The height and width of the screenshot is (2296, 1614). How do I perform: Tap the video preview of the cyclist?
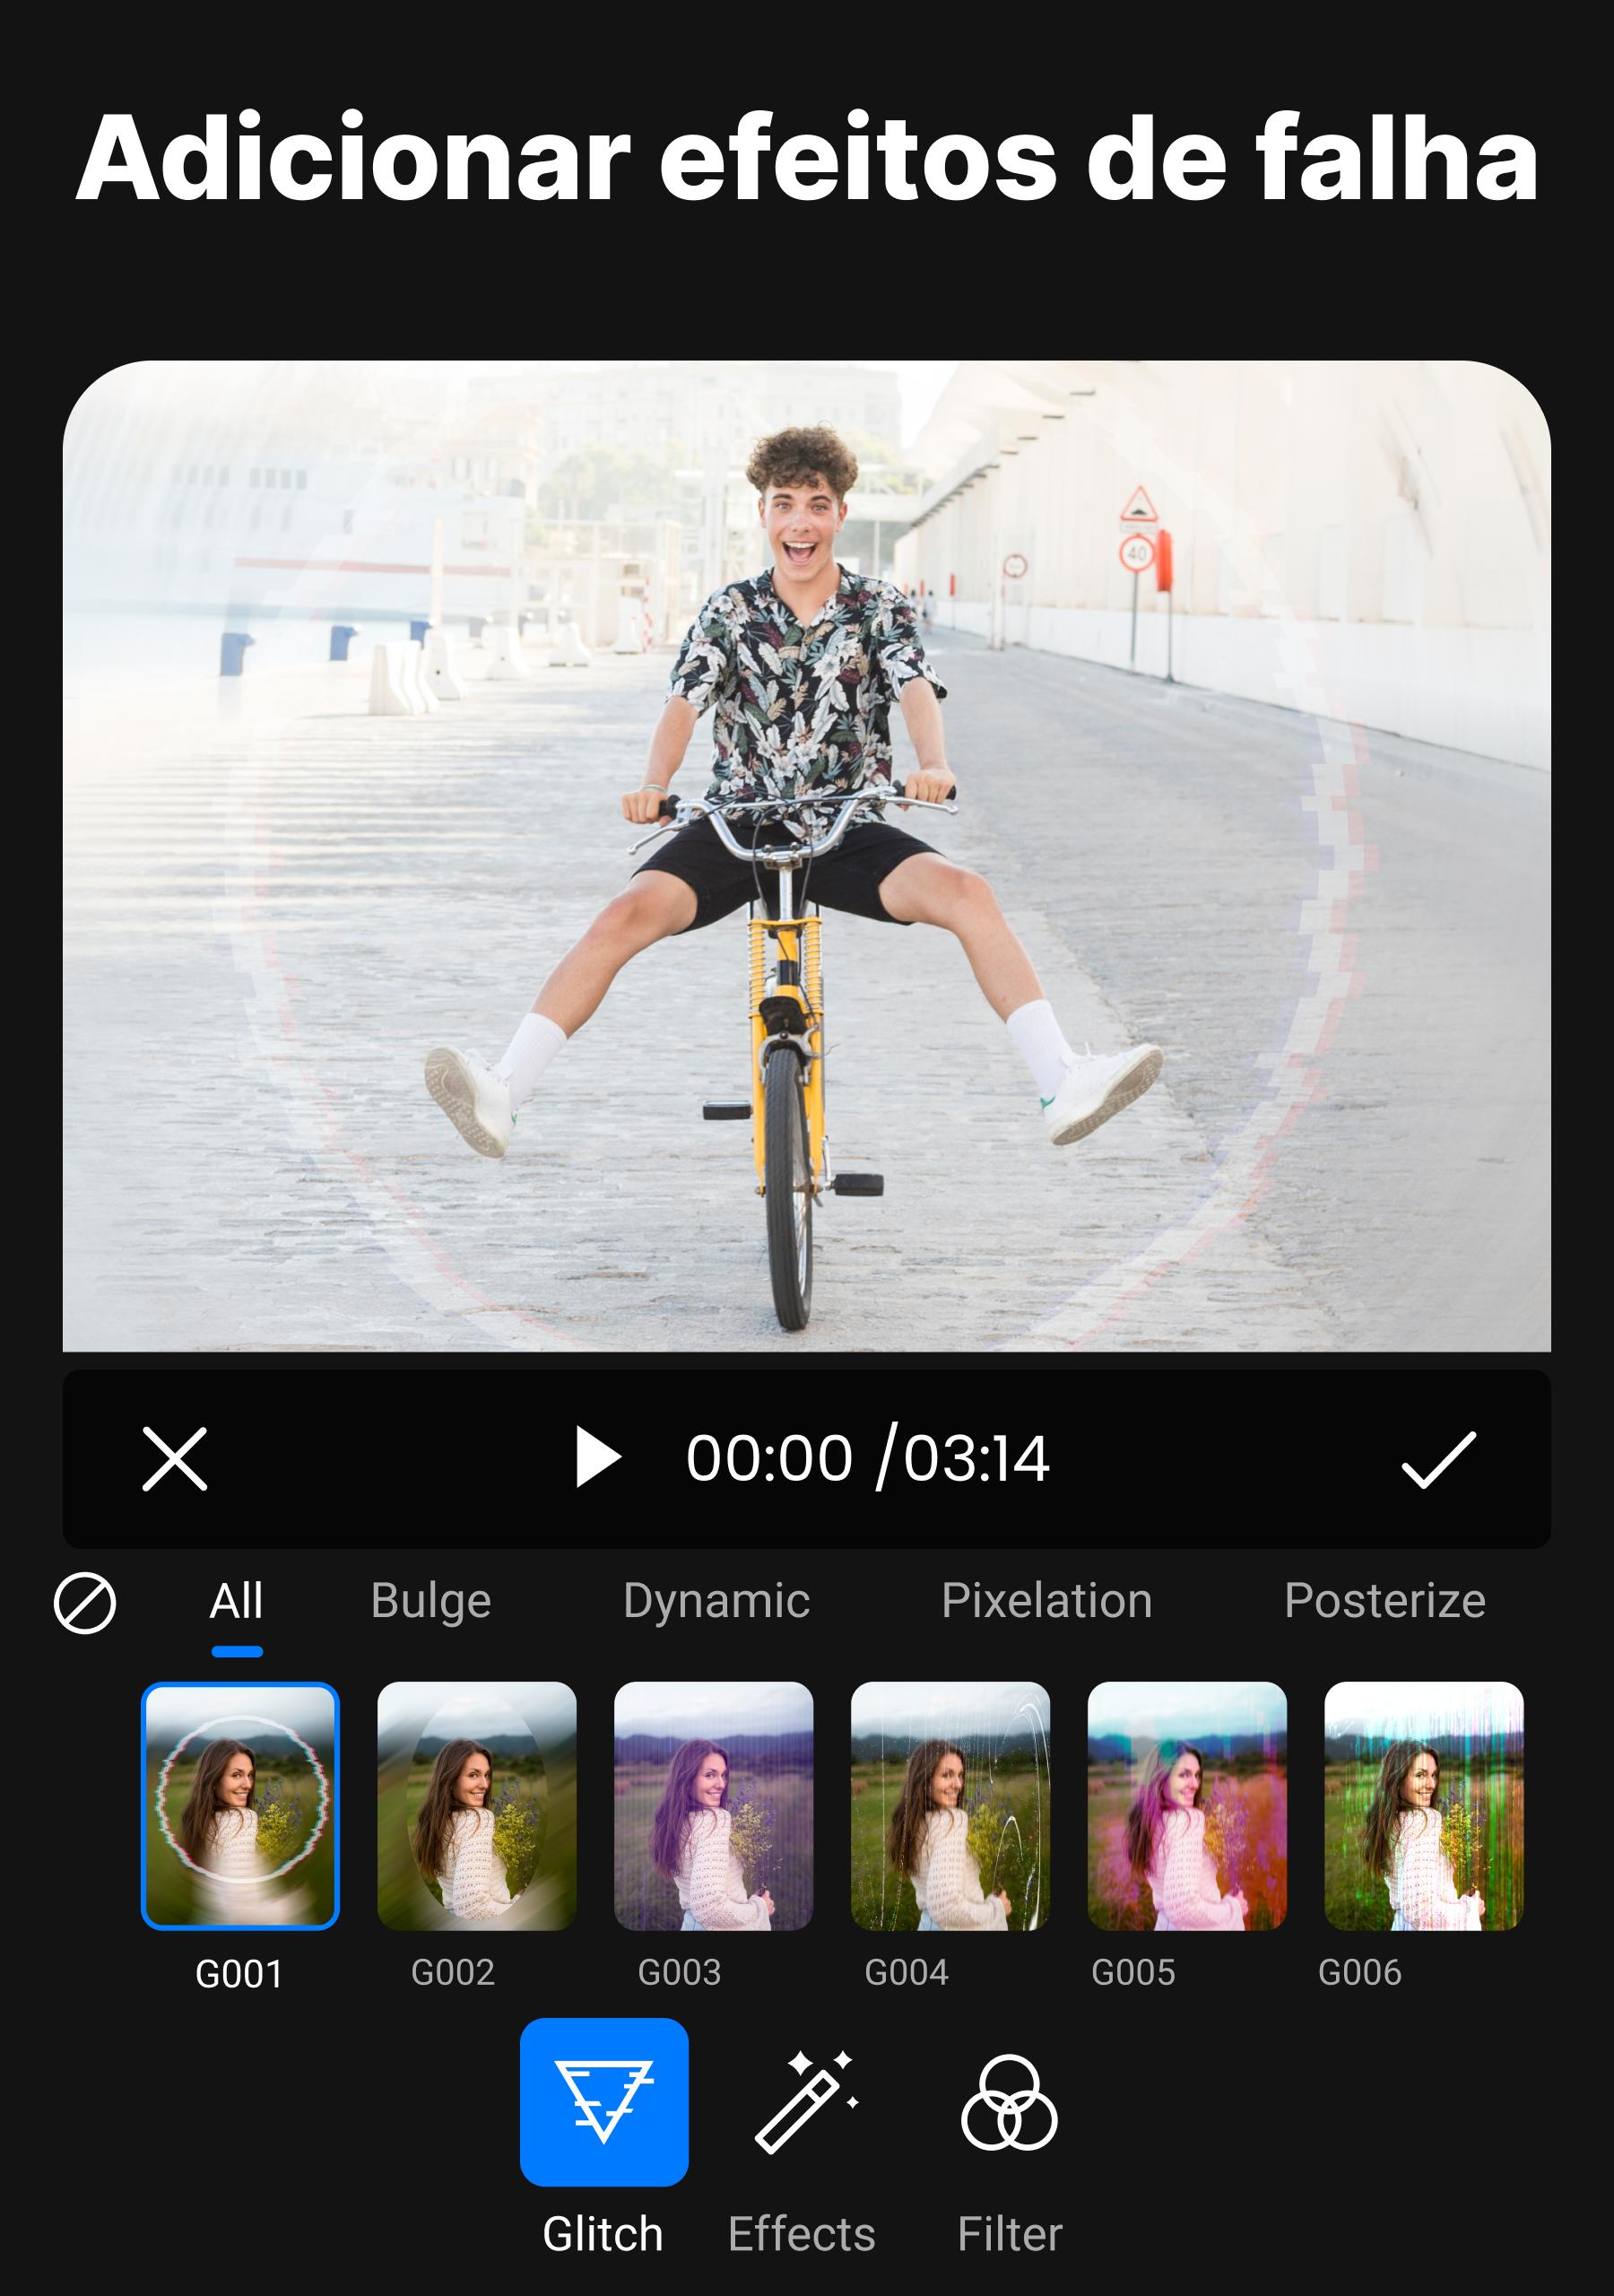click(807, 856)
